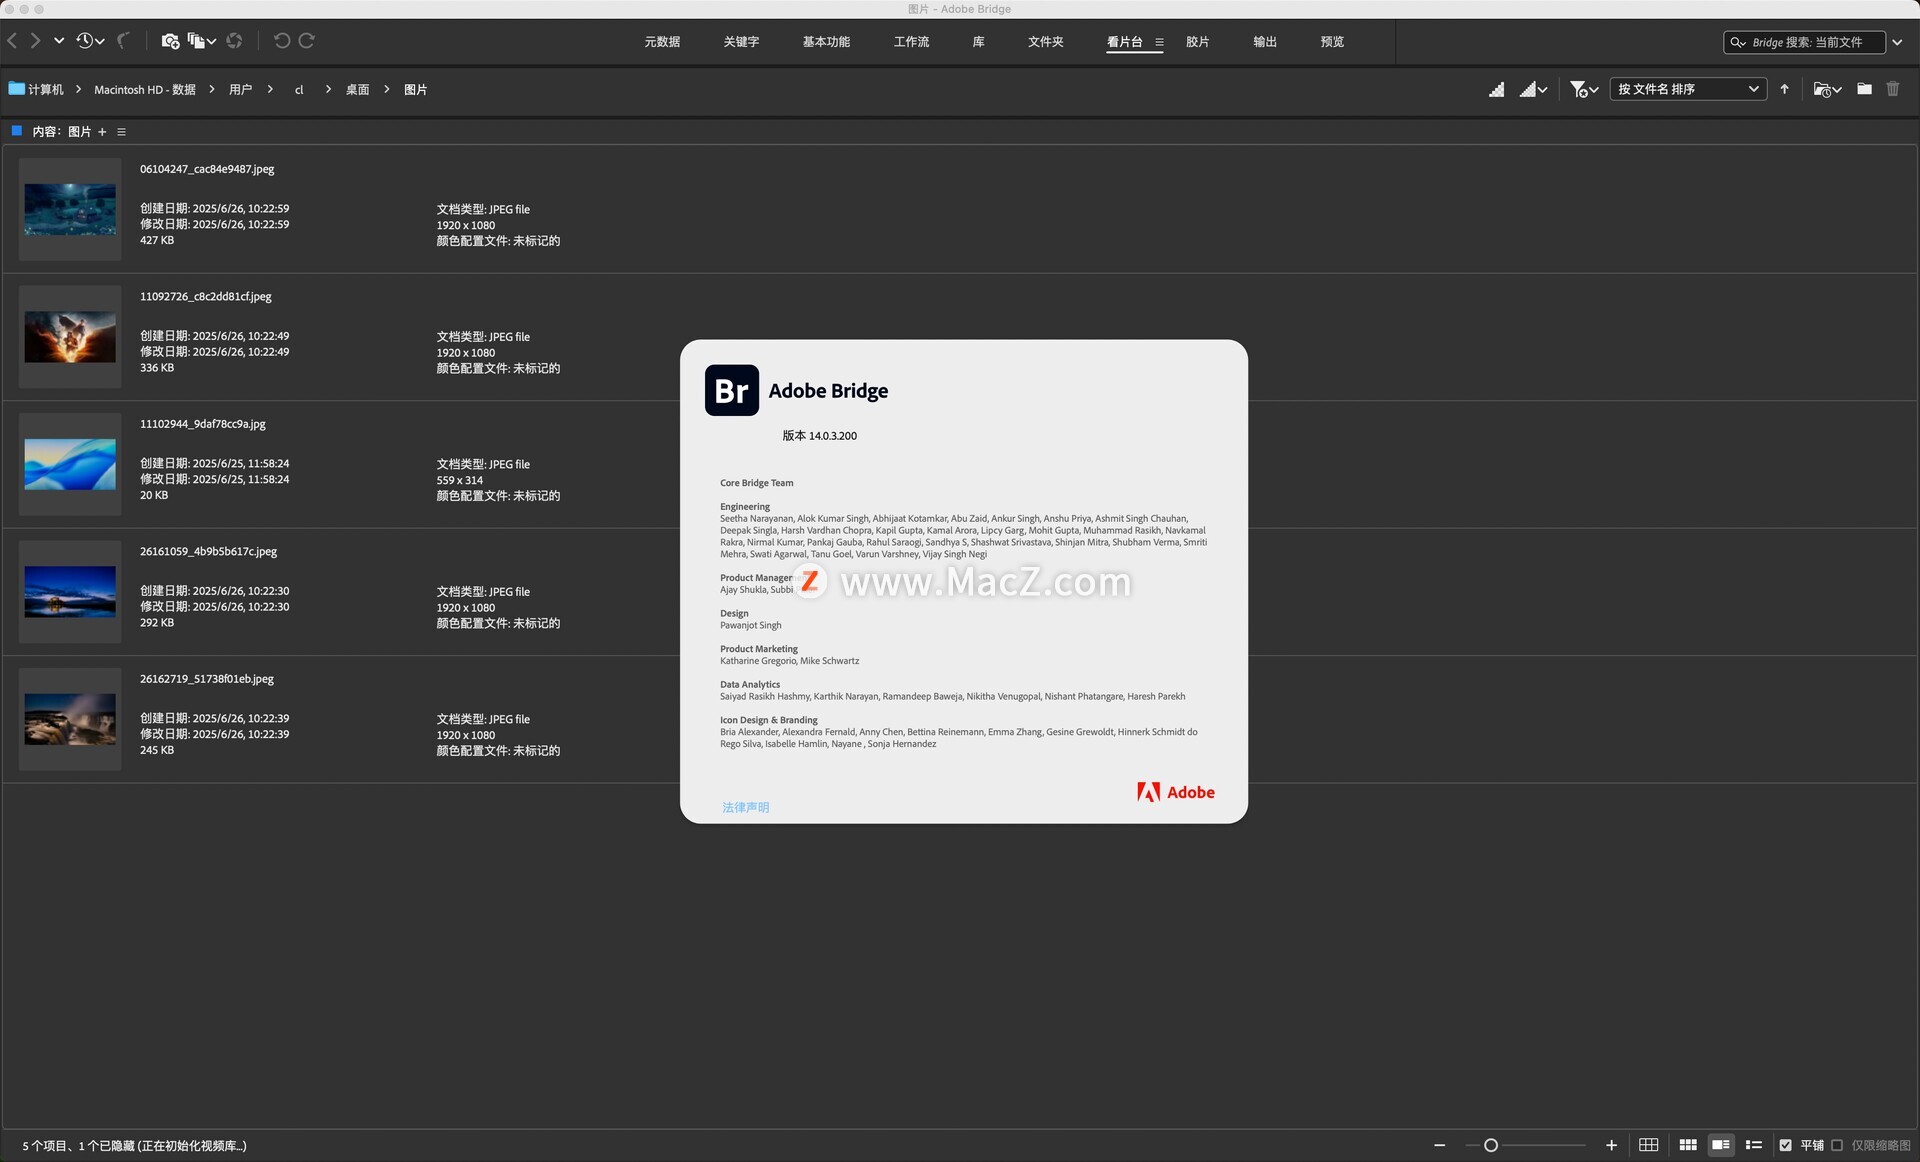Switch to the 工作流 workspace

coord(911,42)
